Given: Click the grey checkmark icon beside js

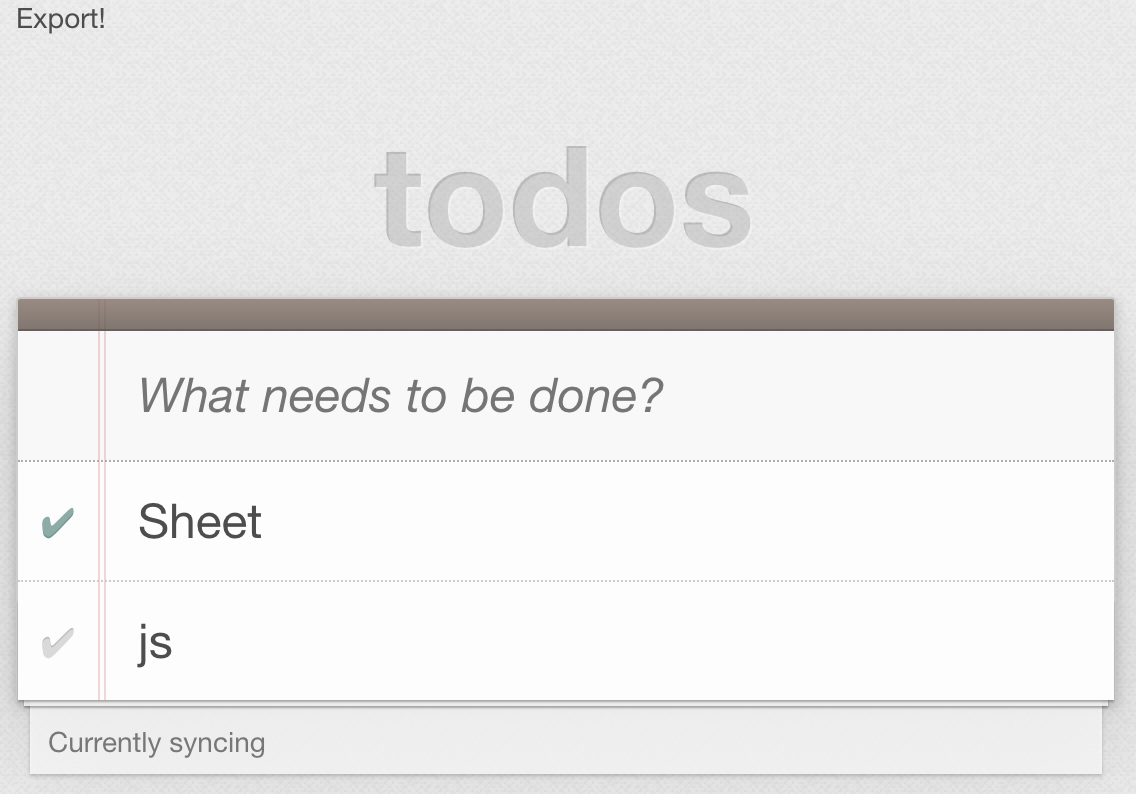Looking at the screenshot, I should click(x=57, y=642).
